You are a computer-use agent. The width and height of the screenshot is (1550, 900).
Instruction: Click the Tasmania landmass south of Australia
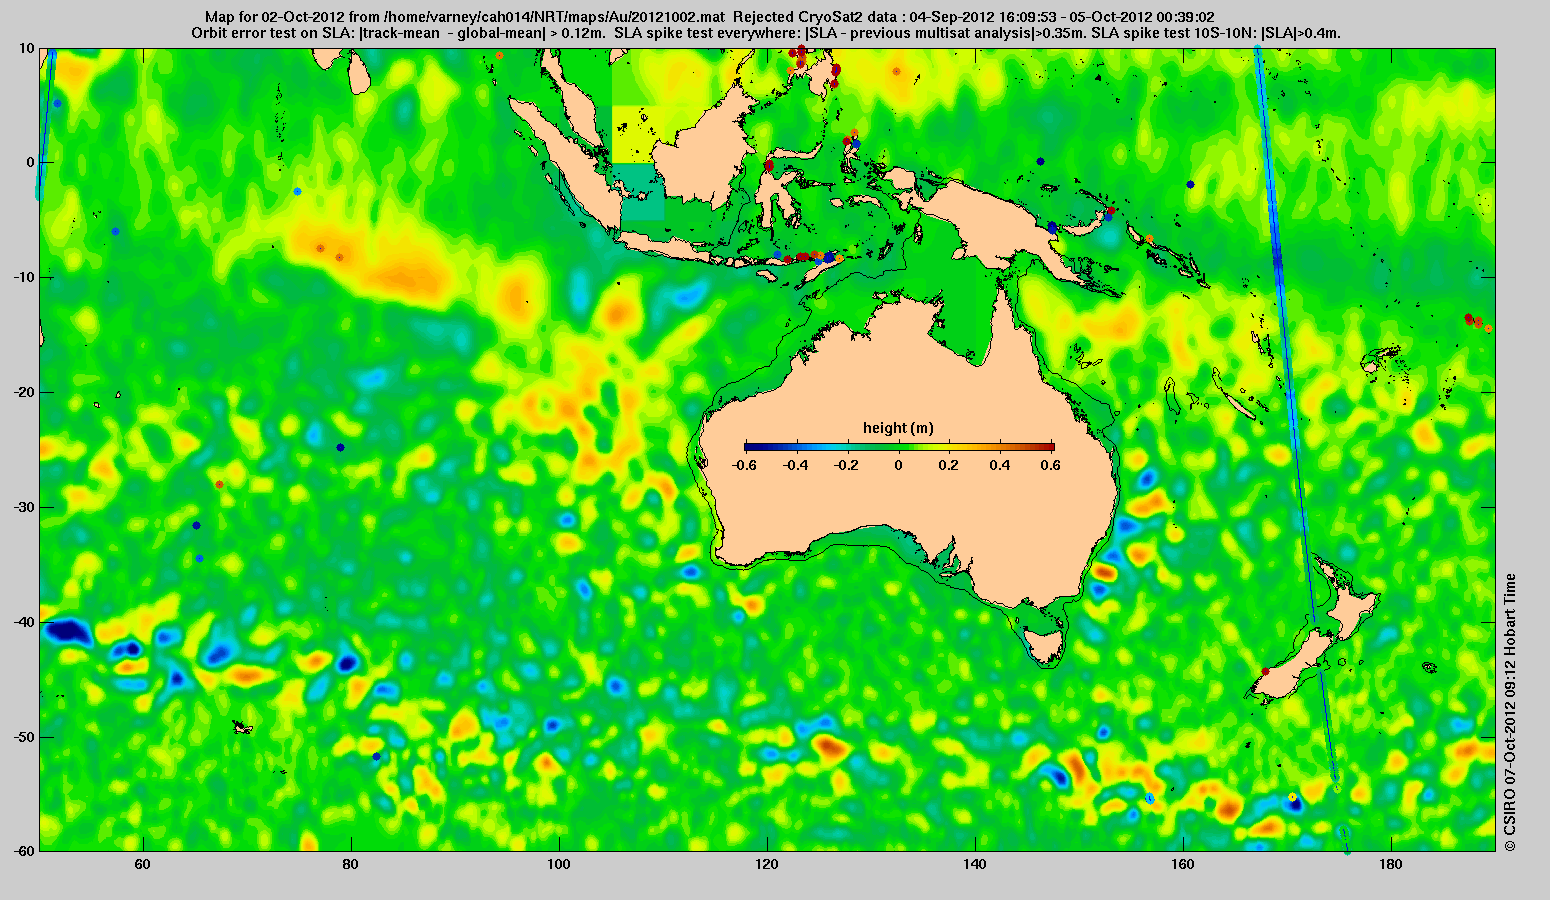[1046, 646]
